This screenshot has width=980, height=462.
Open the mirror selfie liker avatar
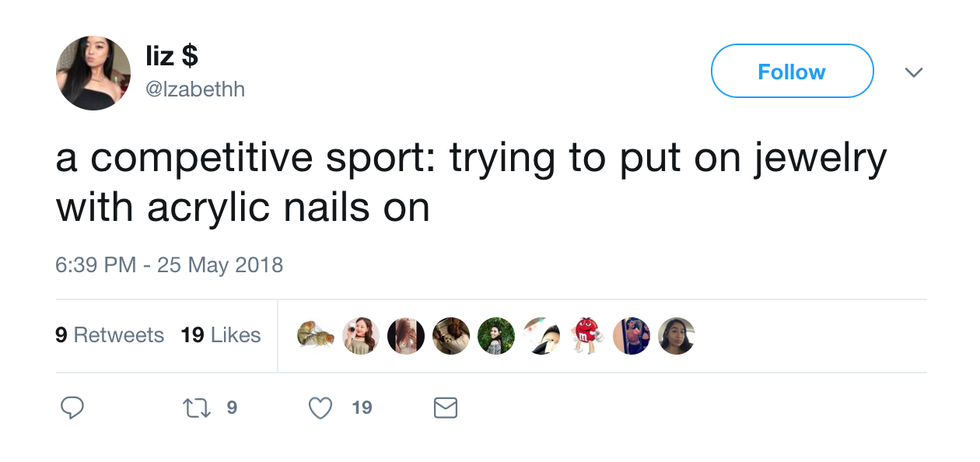point(631,336)
